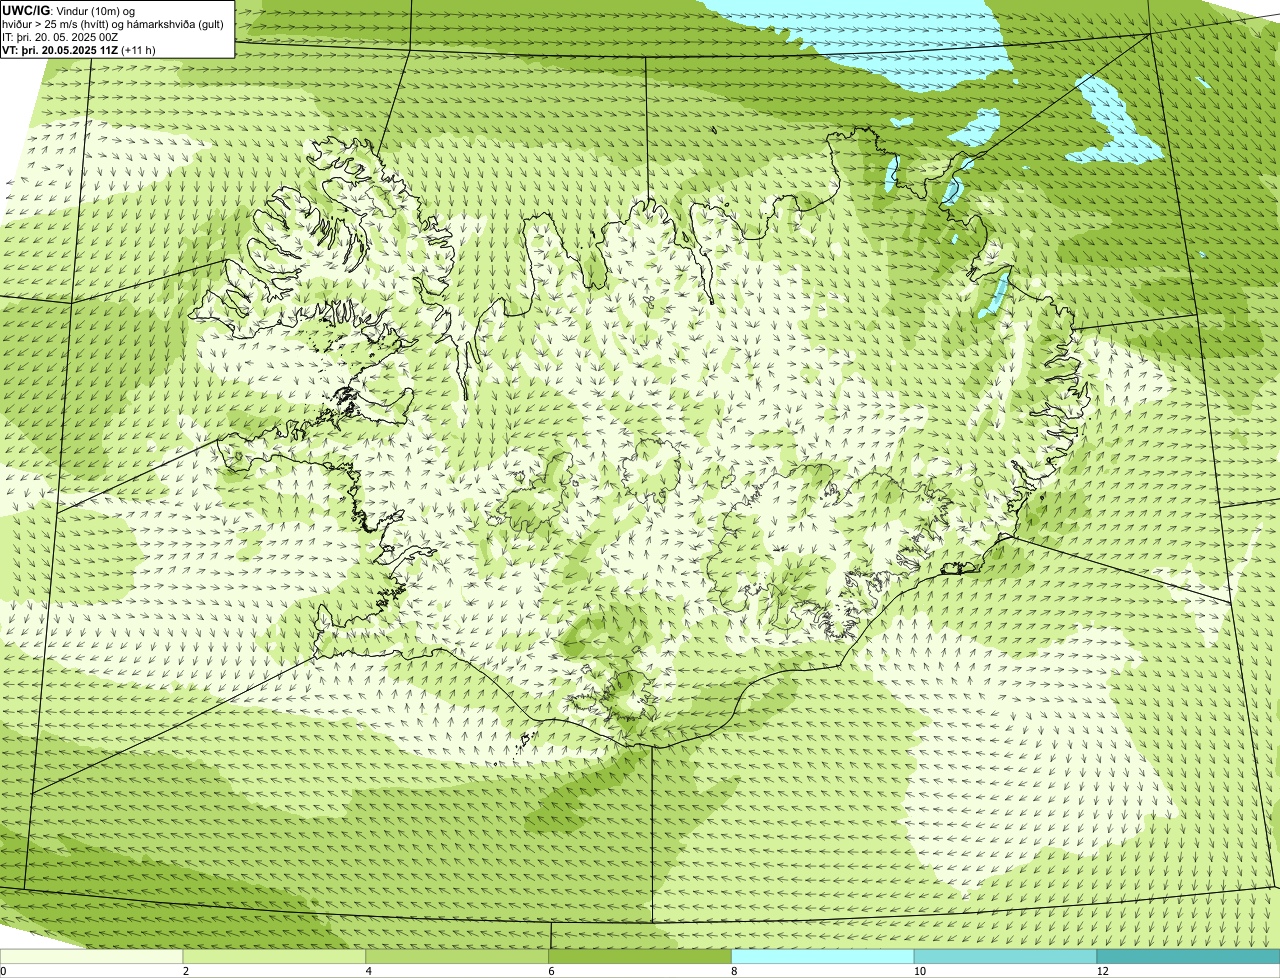Click the "2" scale label
The width and height of the screenshot is (1280, 978).
(186, 971)
